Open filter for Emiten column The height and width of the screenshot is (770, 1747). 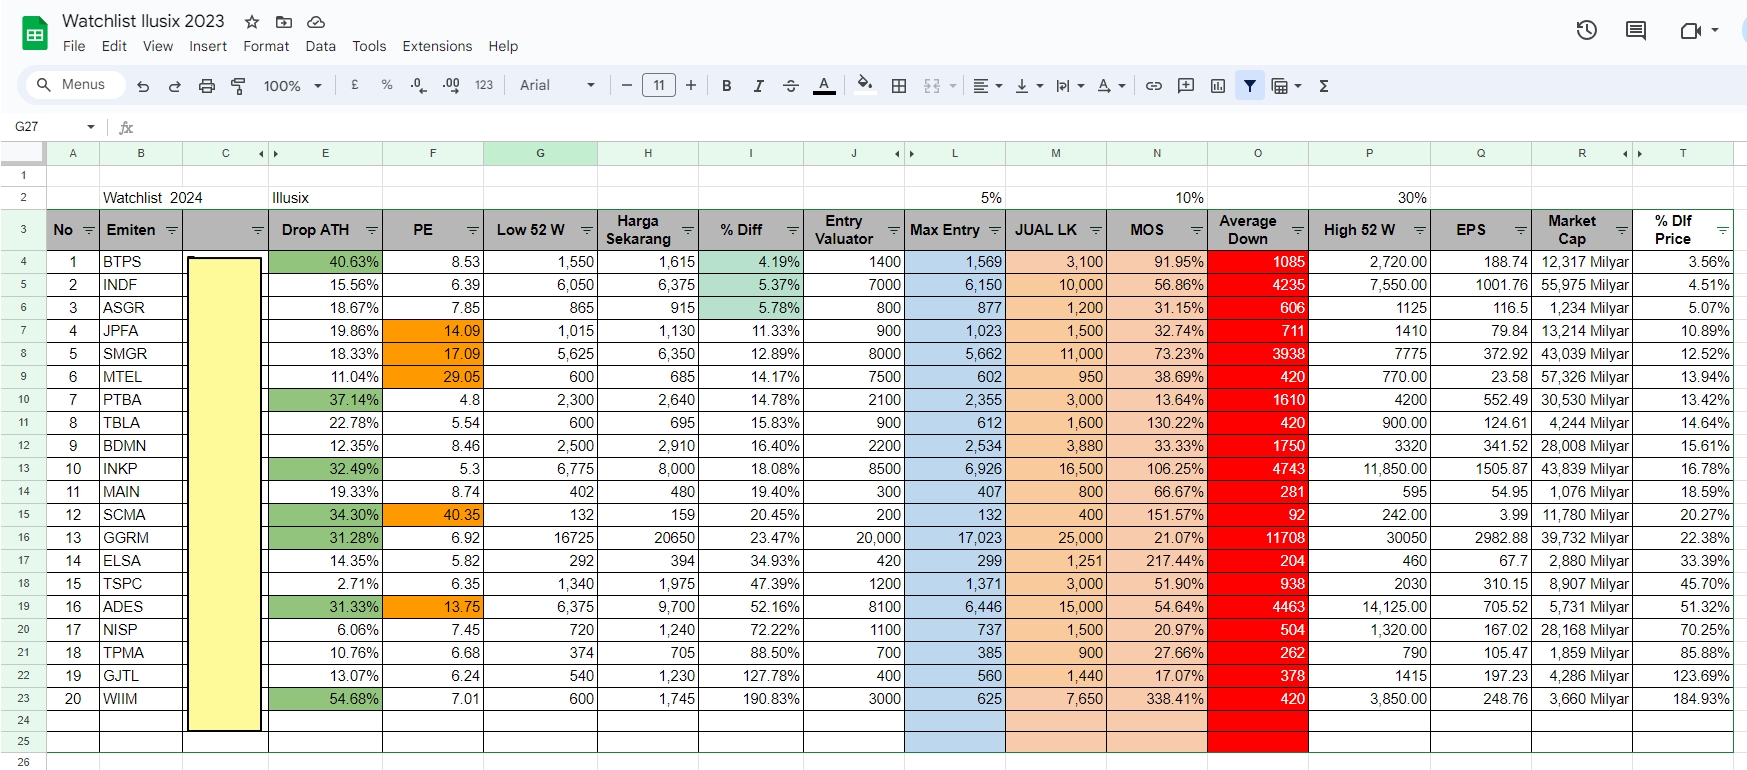[171, 231]
